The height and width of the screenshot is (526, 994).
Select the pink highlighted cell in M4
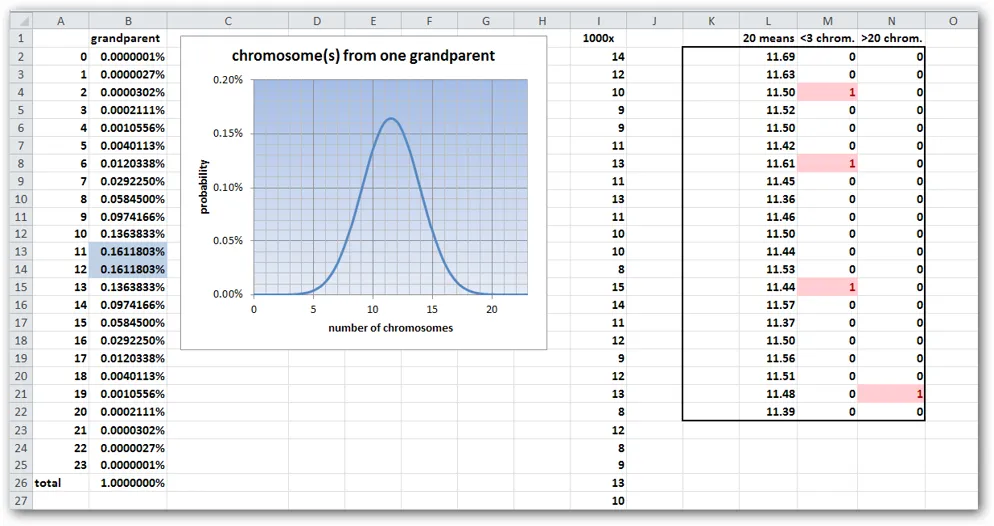tap(827, 92)
